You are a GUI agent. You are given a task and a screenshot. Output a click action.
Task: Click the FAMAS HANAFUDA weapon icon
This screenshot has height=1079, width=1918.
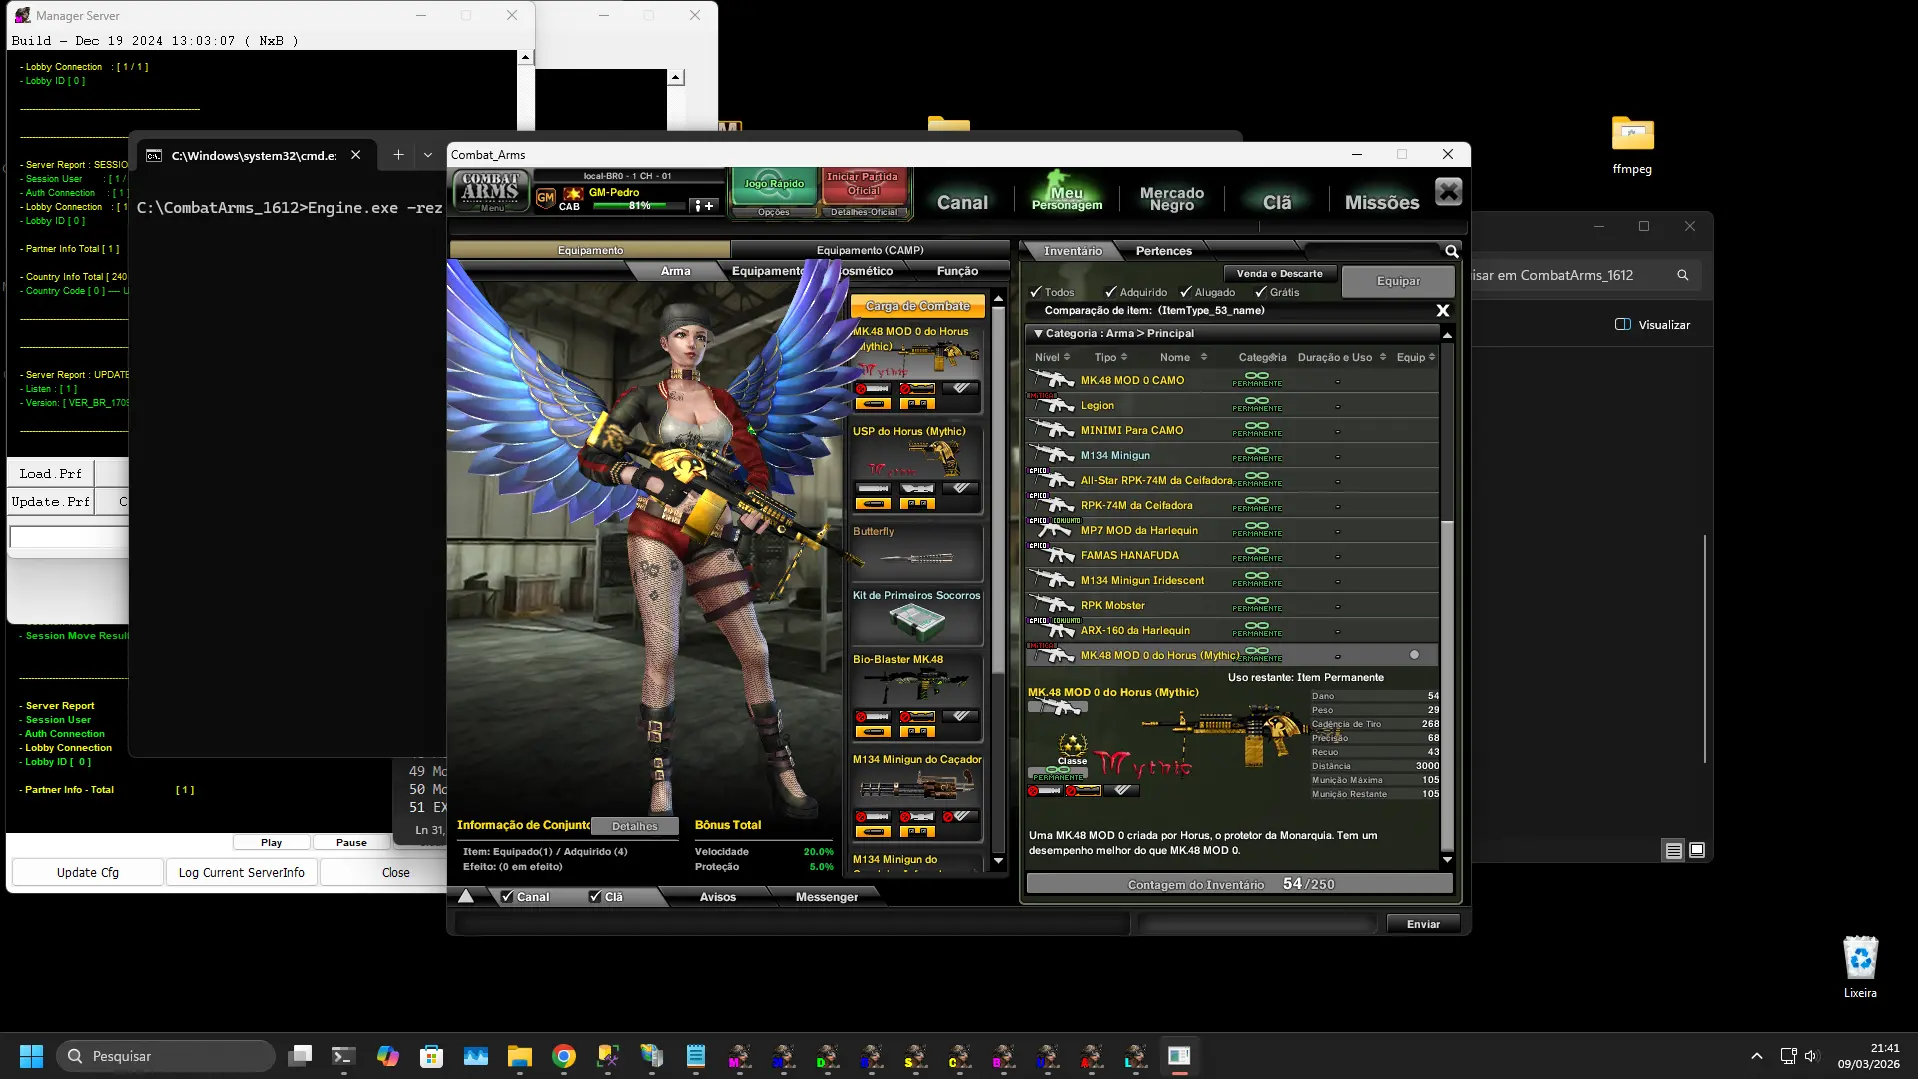coord(1052,555)
